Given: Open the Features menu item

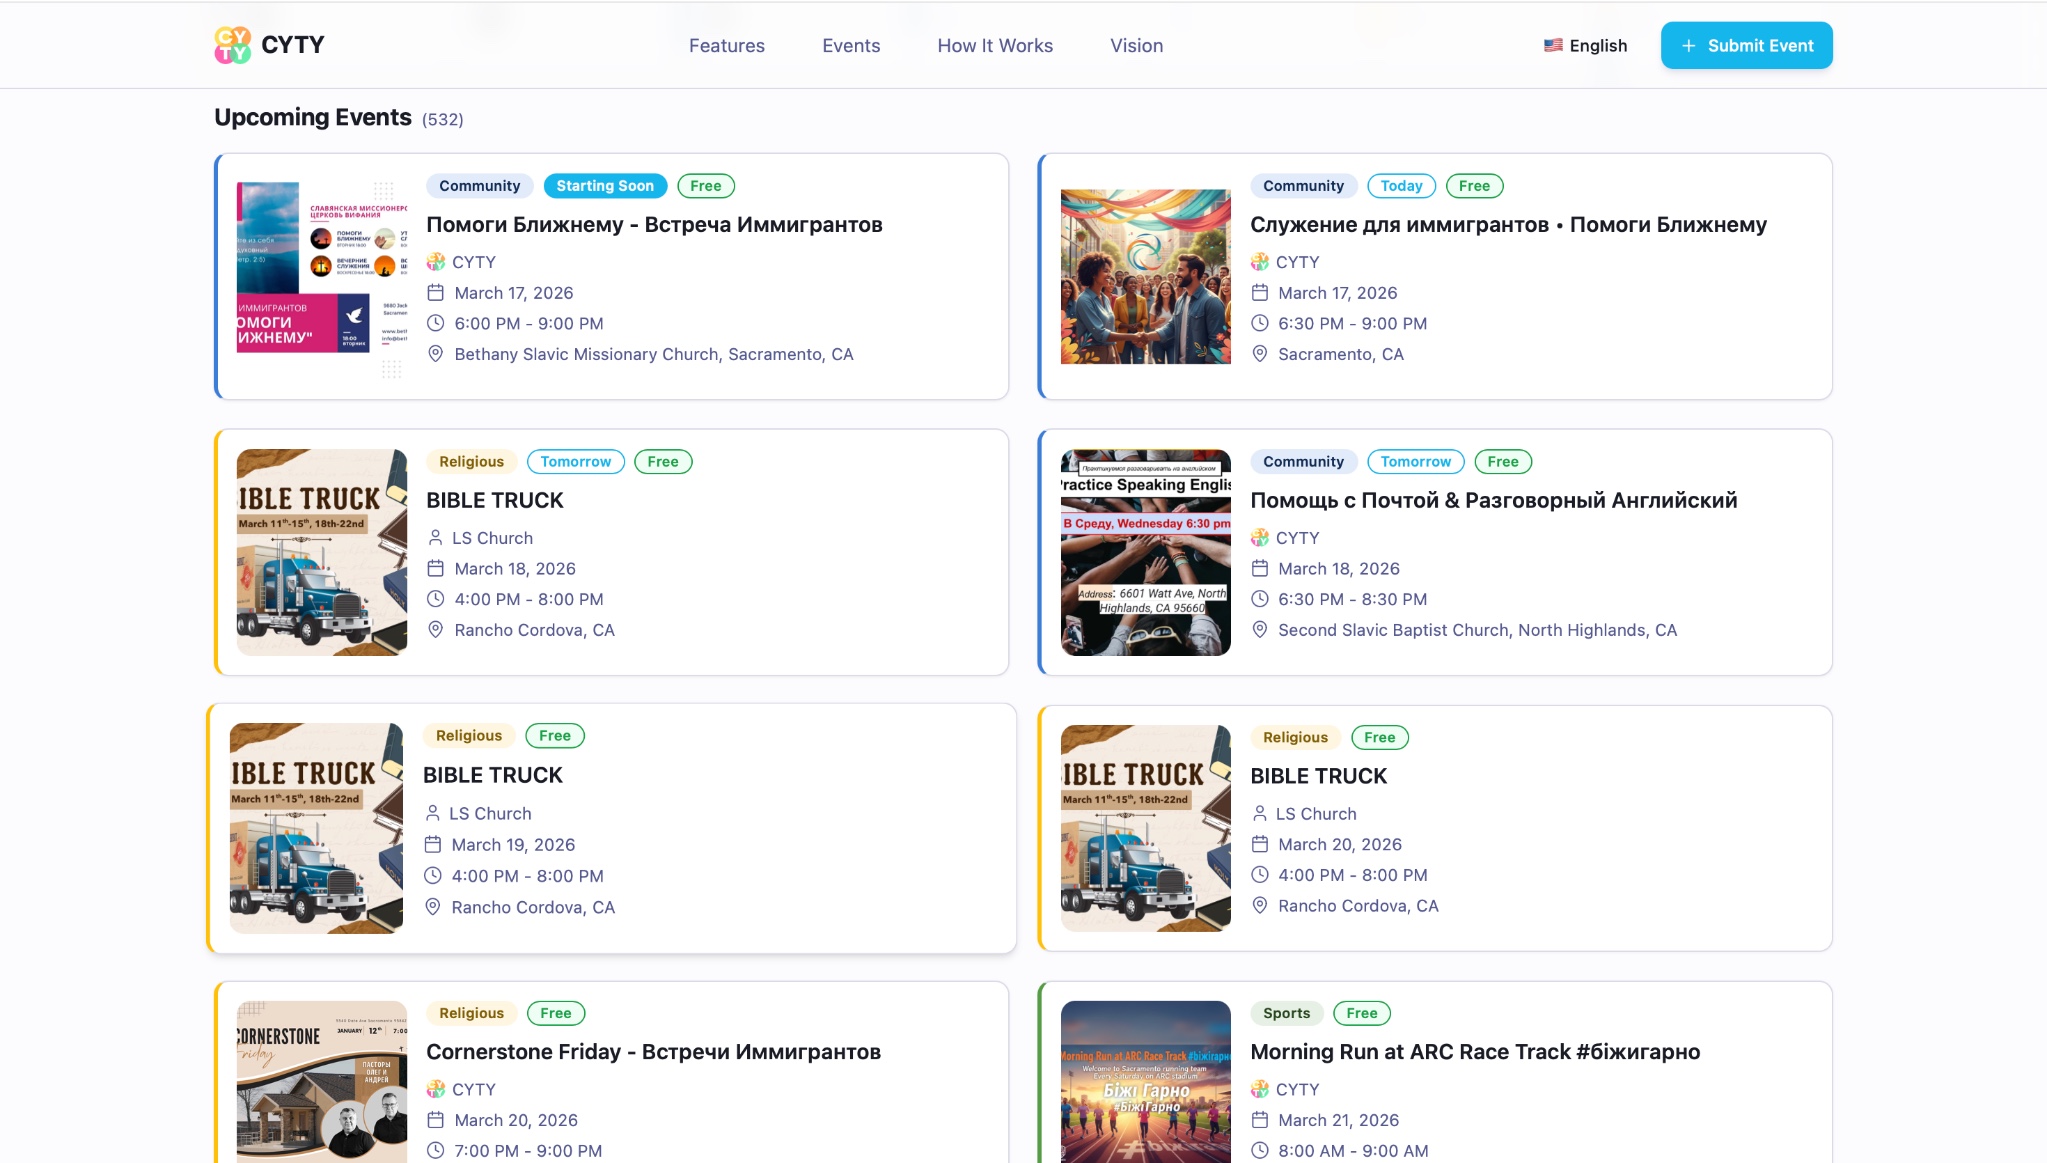Looking at the screenshot, I should pos(726,45).
